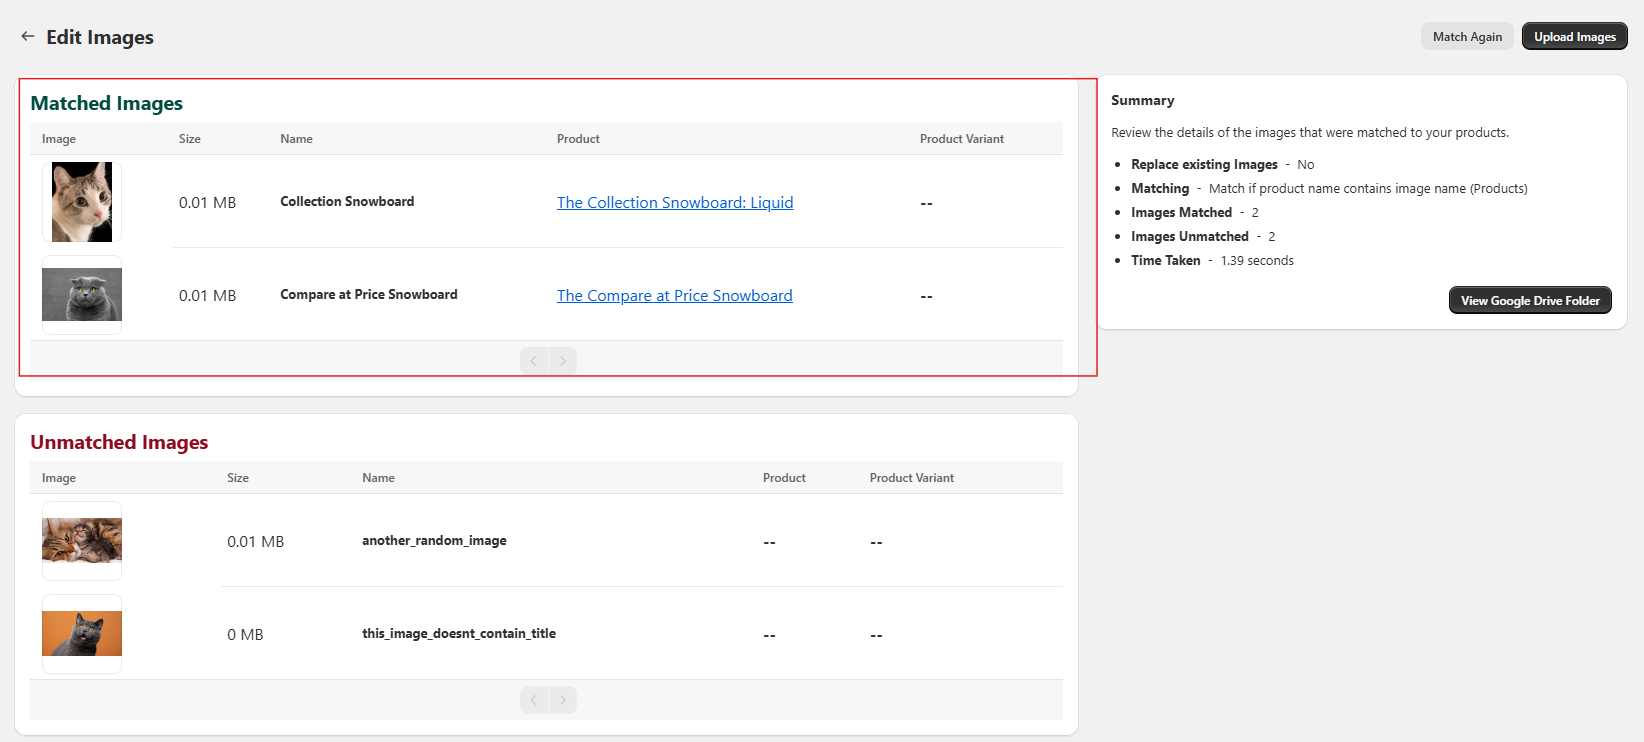This screenshot has width=1644, height=742.
Task: Click the this_image_doesnt_contain_title name text
Action: [458, 634]
